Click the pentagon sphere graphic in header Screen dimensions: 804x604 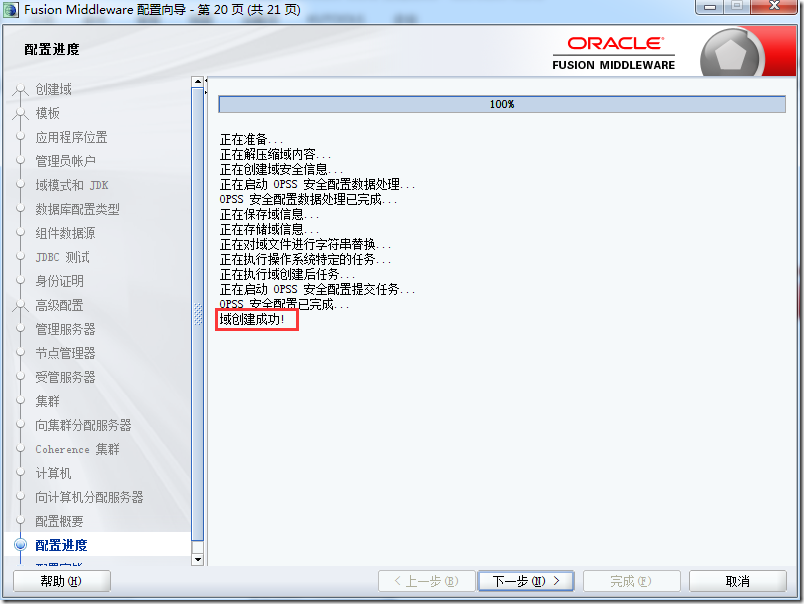pyautogui.click(x=730, y=54)
